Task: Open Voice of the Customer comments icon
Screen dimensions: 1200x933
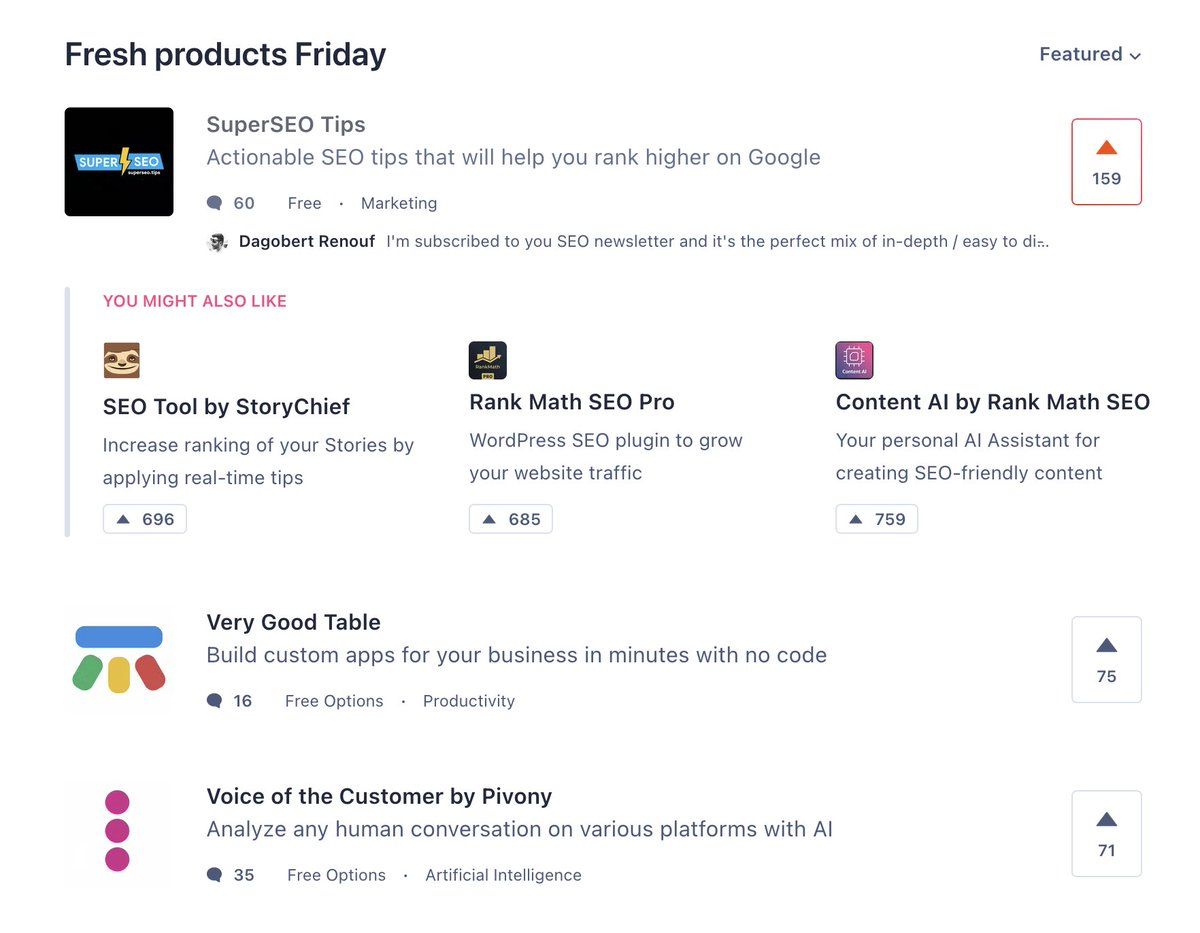Action: 214,875
